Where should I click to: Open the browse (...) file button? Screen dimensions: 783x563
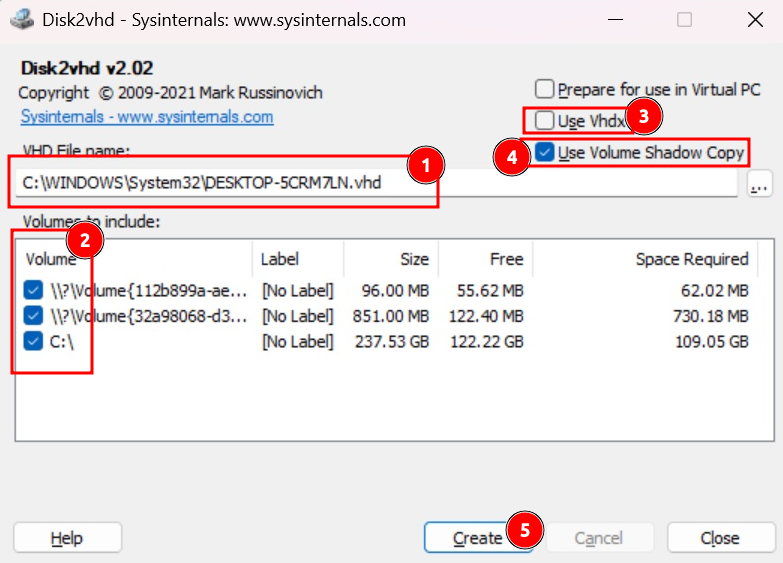759,183
